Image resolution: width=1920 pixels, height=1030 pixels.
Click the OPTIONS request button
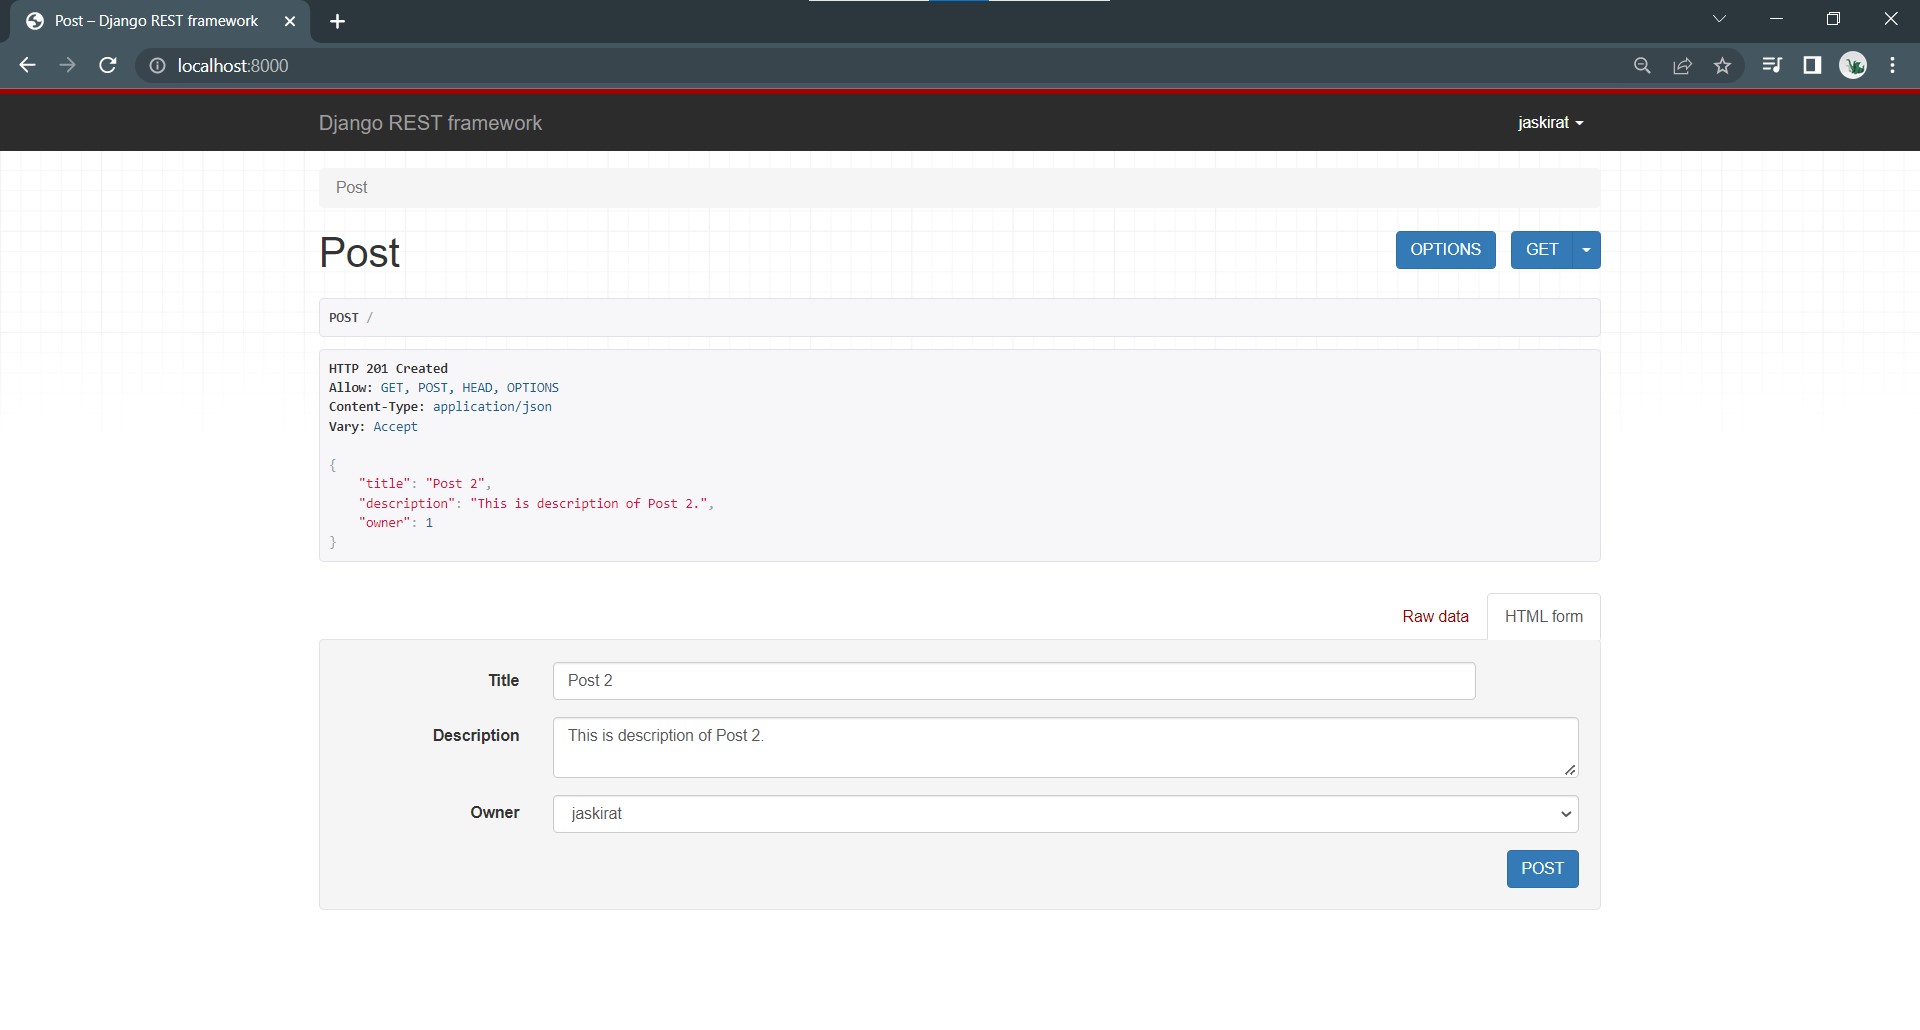pos(1445,249)
